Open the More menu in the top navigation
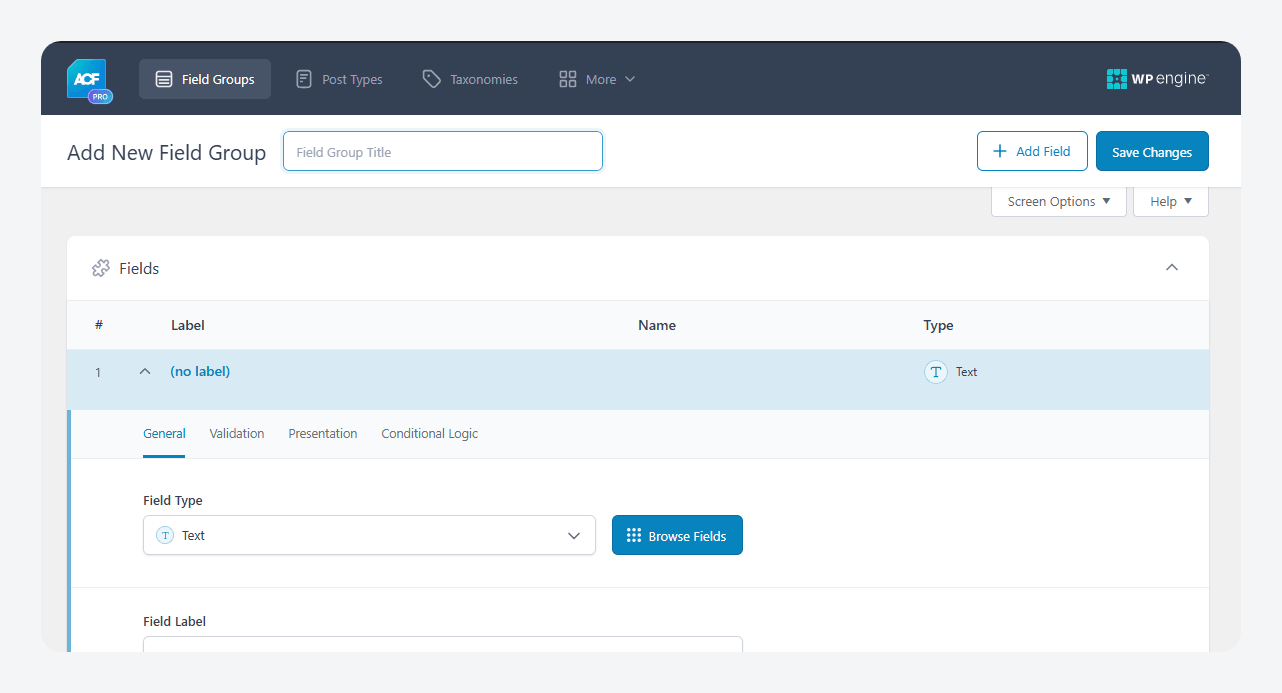Image resolution: width=1282 pixels, height=693 pixels. coord(597,79)
